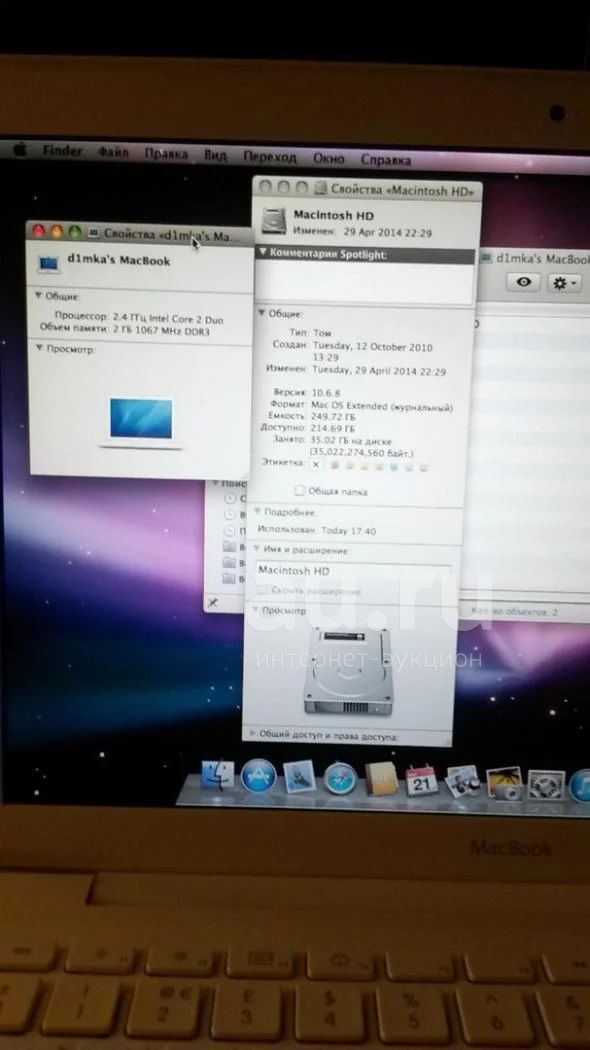Click capacity value 249.72 ГБ

pos(333,416)
